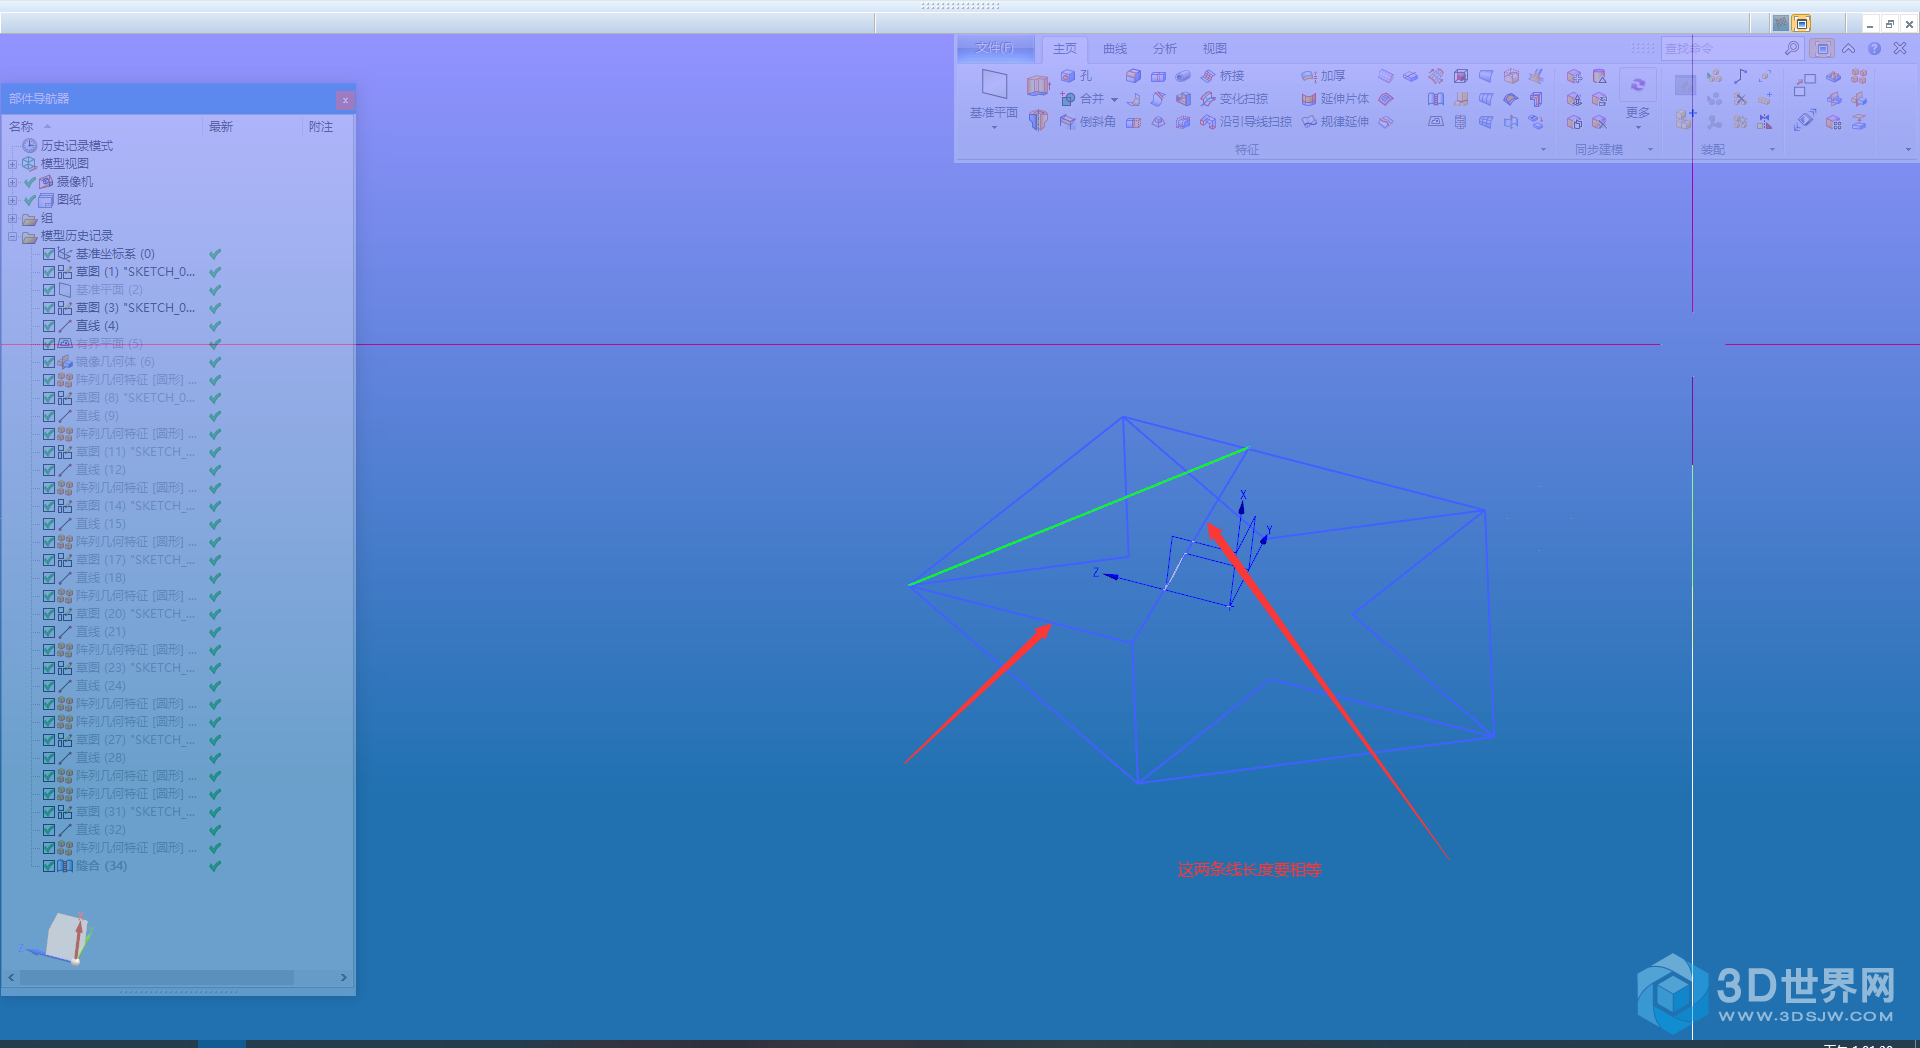
Task: Click the 孔 (Hole) feature tool
Action: point(1077,76)
